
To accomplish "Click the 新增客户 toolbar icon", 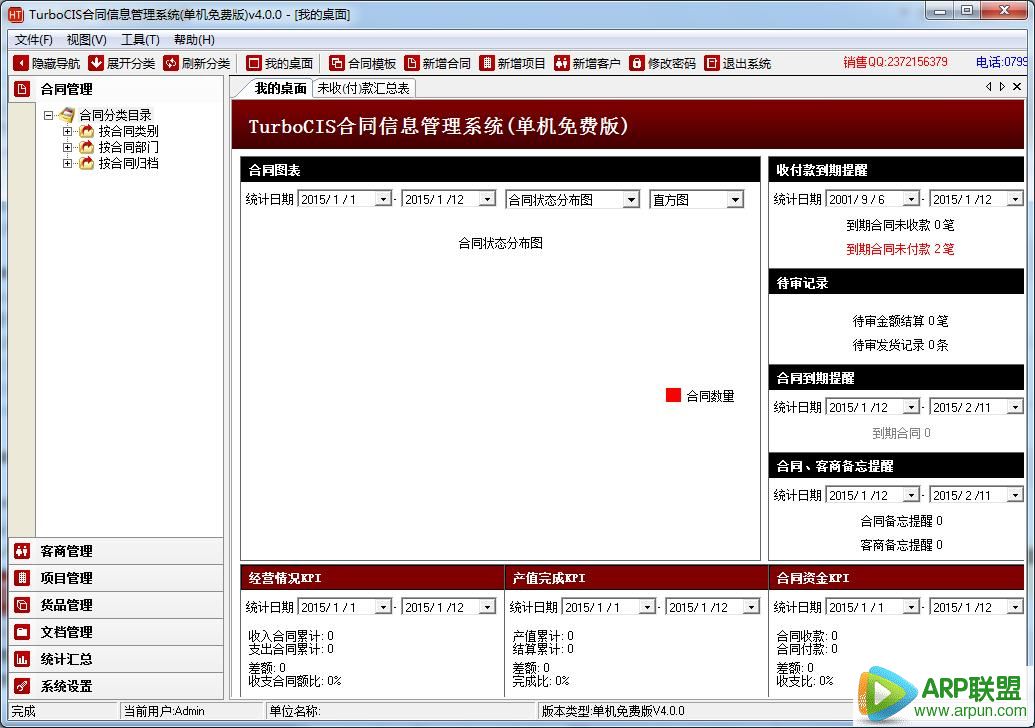I will (x=562, y=63).
